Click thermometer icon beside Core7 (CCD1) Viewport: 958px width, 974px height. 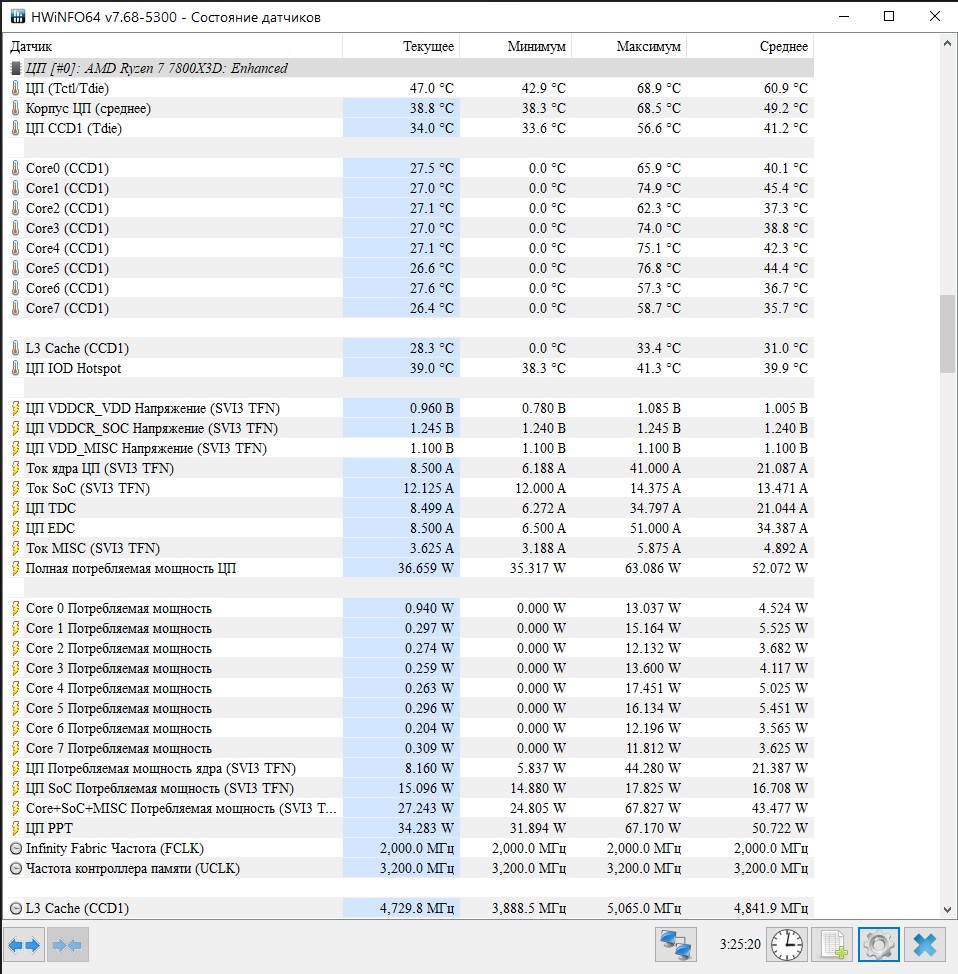click(x=16, y=308)
